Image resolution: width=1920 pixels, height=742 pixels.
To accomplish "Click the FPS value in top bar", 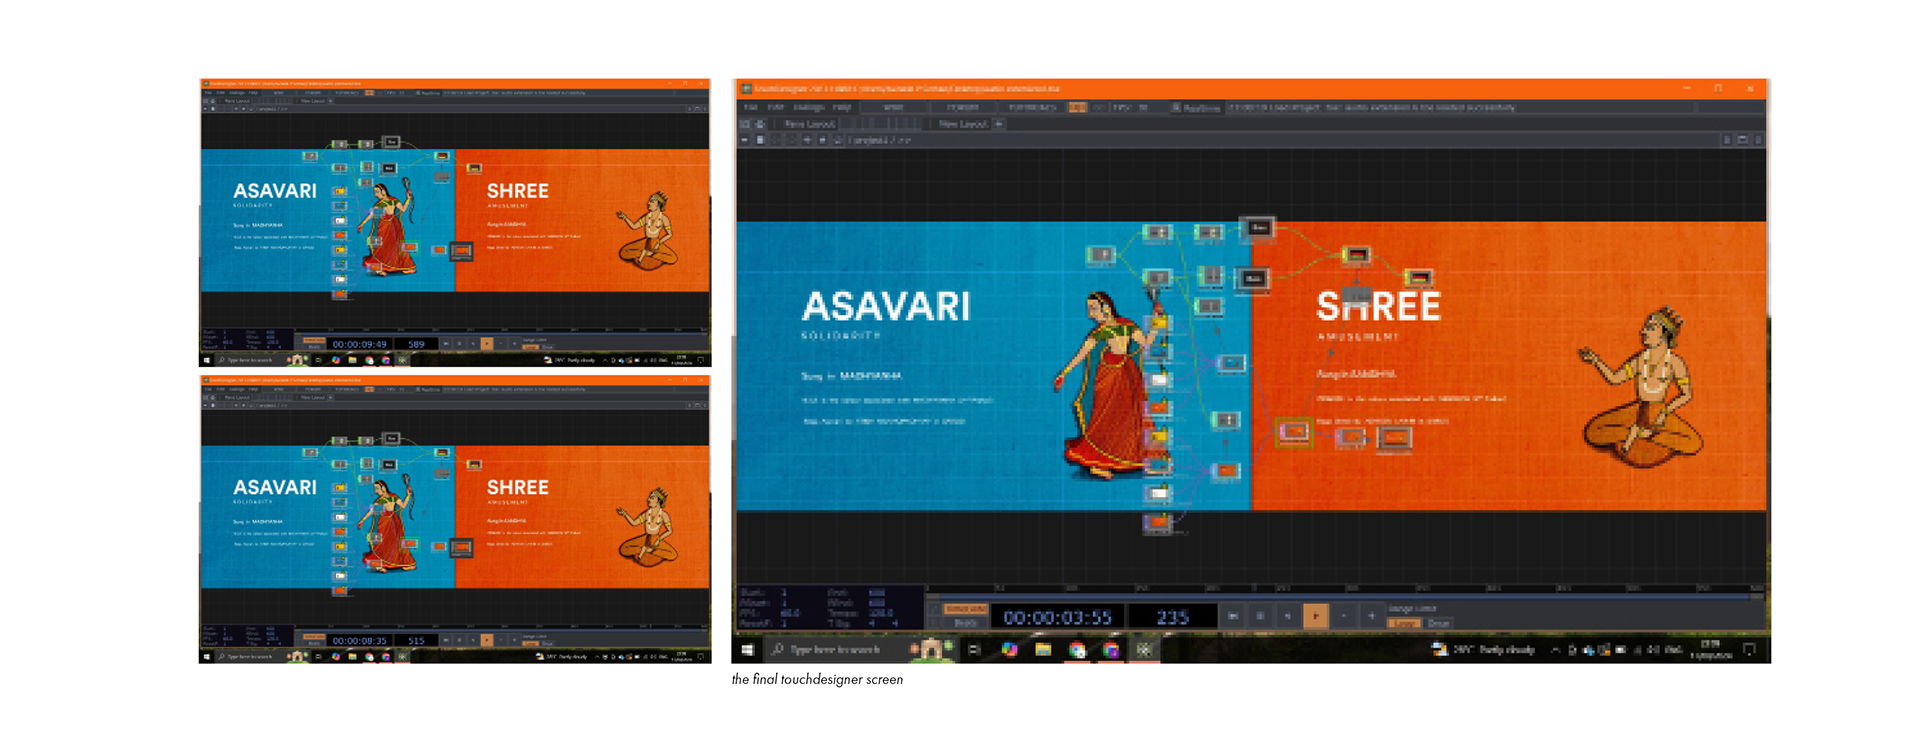I will coord(1143,107).
